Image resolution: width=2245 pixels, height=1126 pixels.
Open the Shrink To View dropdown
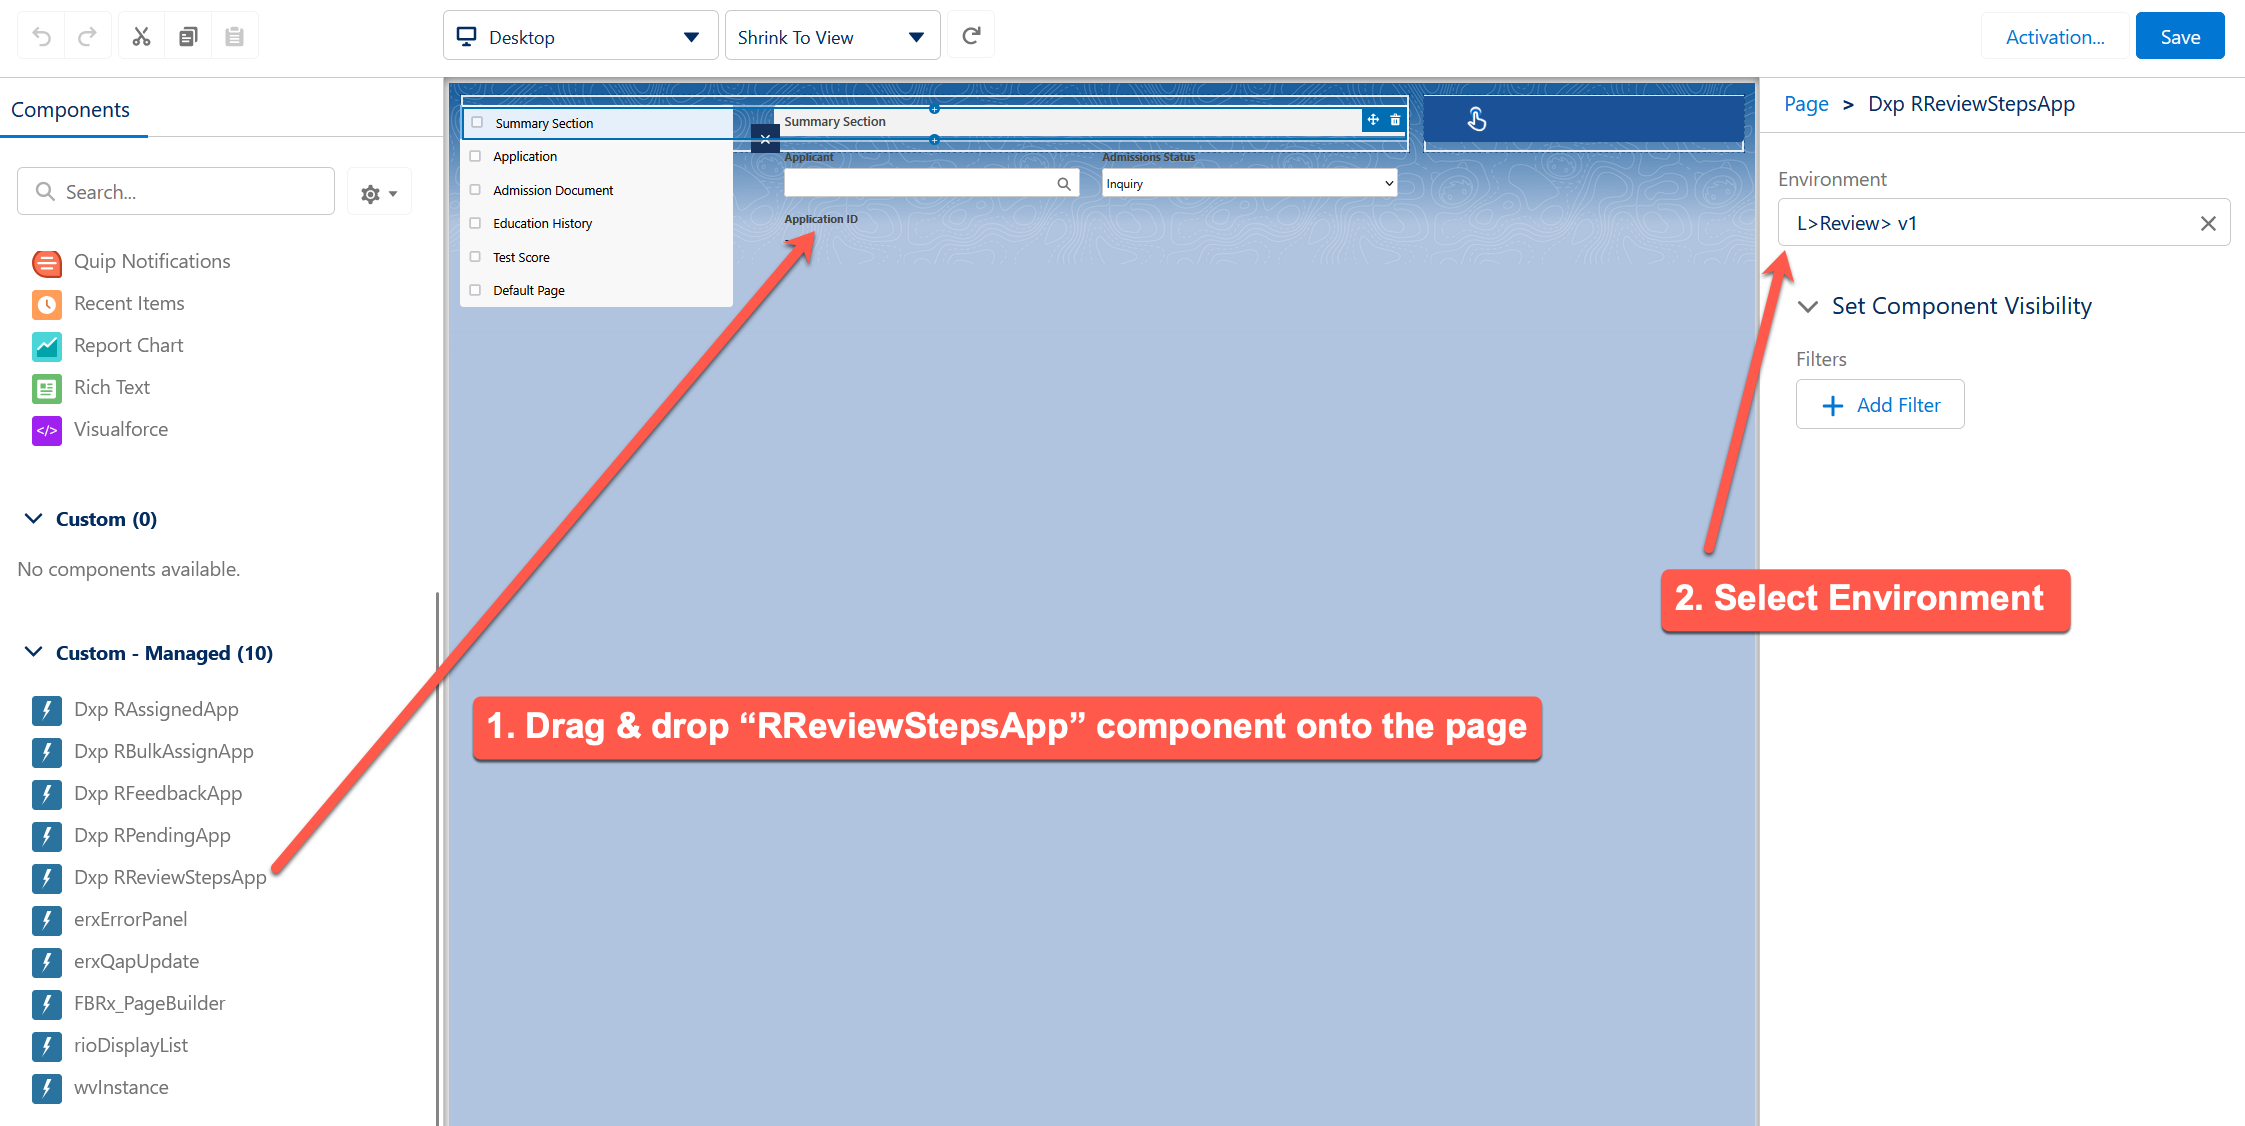pyautogui.click(x=832, y=37)
